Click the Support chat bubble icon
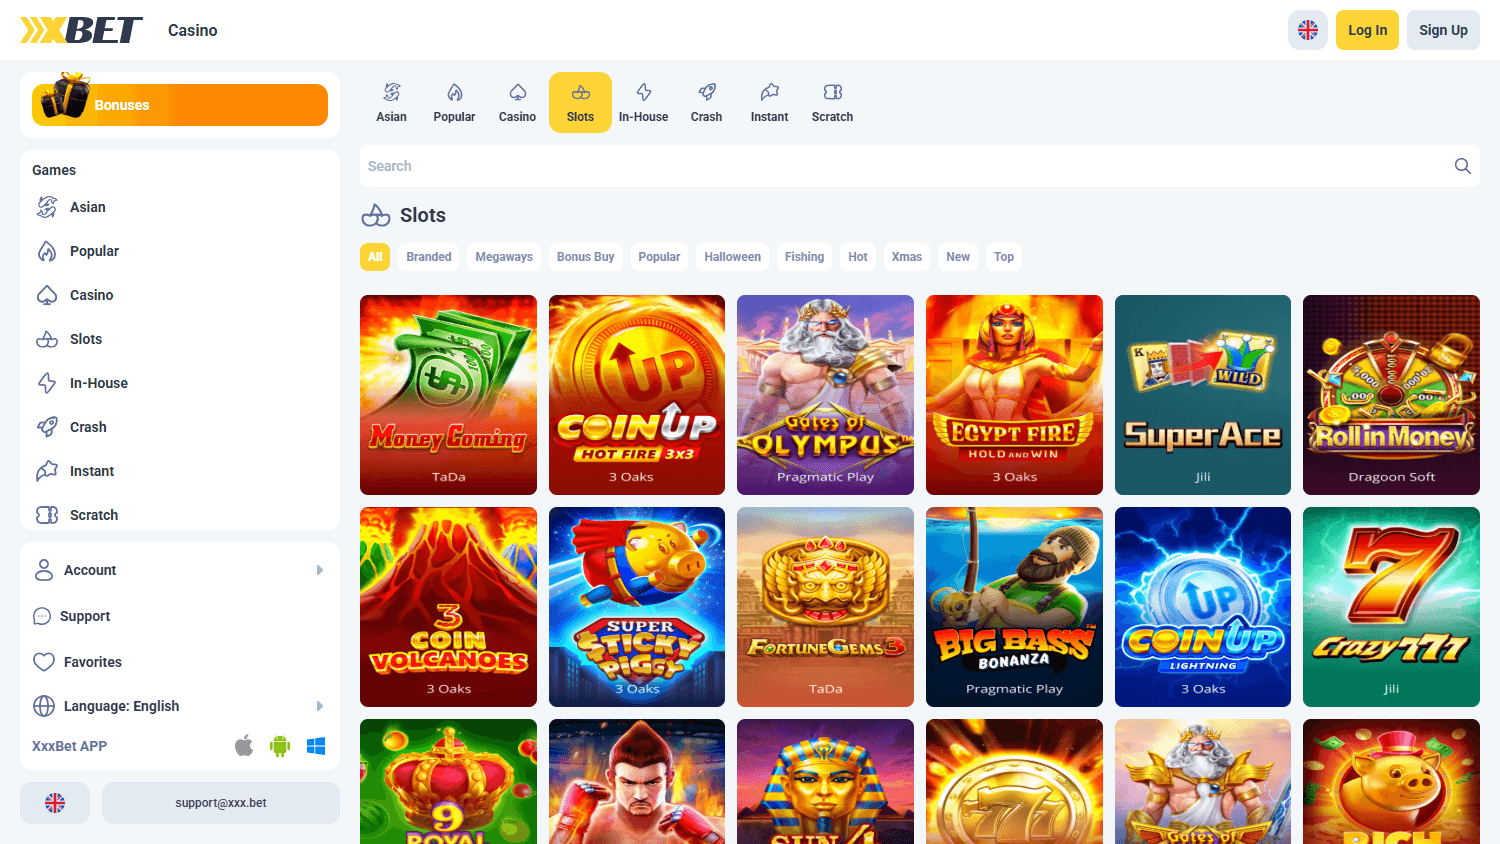1500x844 pixels. coord(42,616)
